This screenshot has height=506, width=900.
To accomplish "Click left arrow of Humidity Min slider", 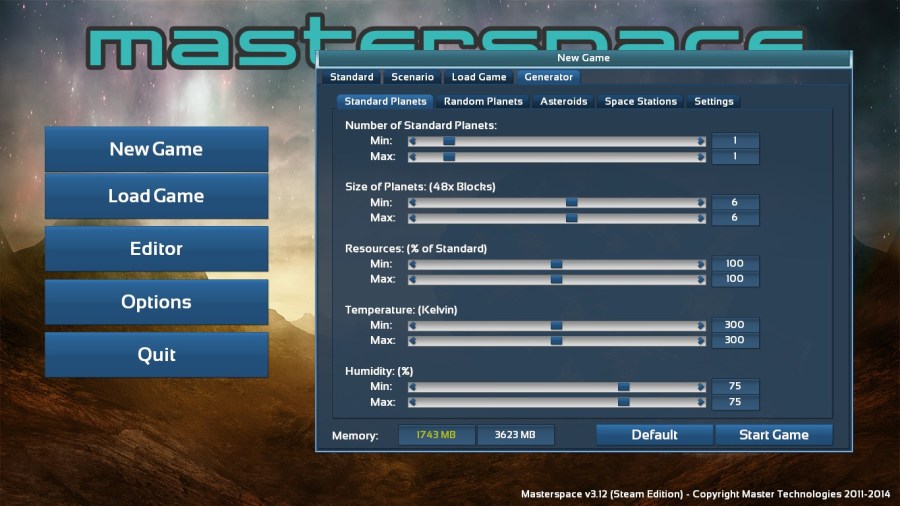I will coord(412,387).
